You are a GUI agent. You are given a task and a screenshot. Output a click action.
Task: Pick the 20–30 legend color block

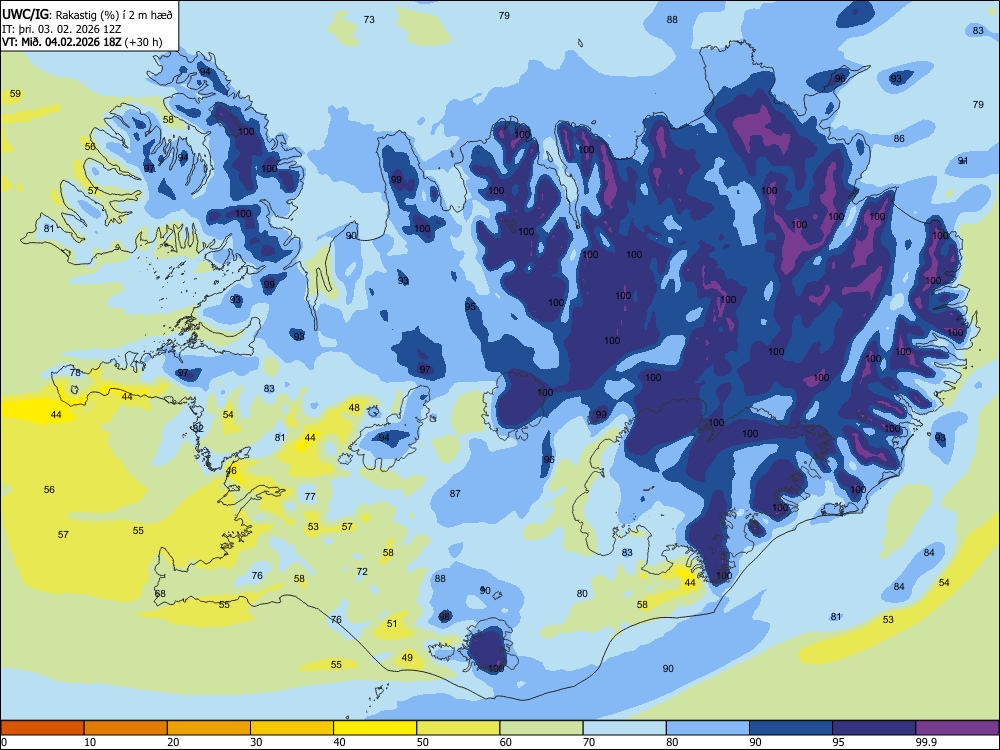(x=209, y=728)
